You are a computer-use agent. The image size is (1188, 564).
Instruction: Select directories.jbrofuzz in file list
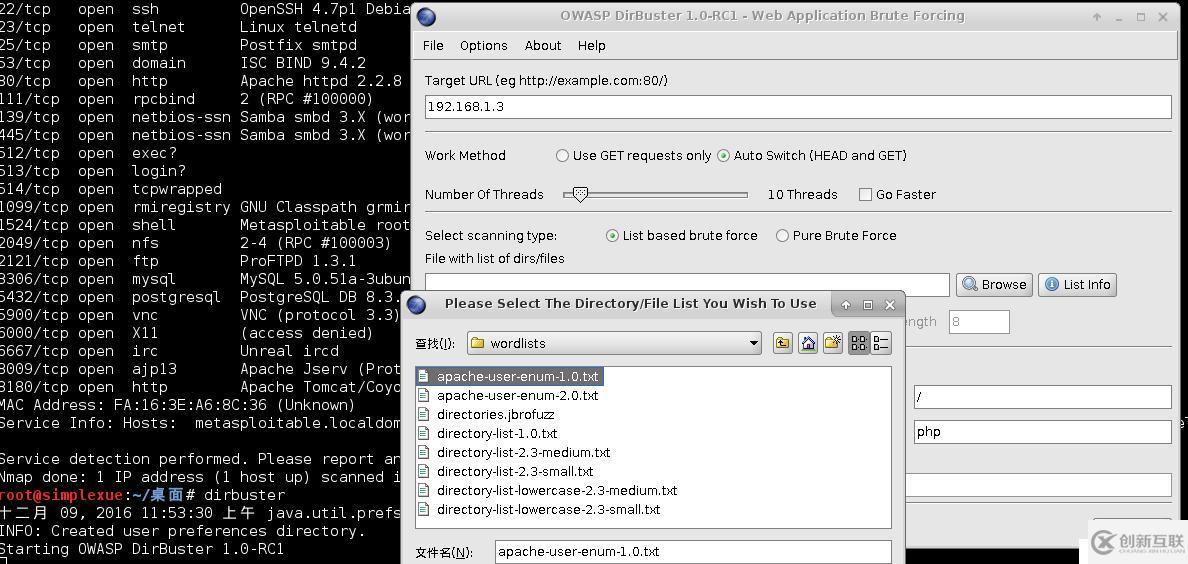coord(496,415)
